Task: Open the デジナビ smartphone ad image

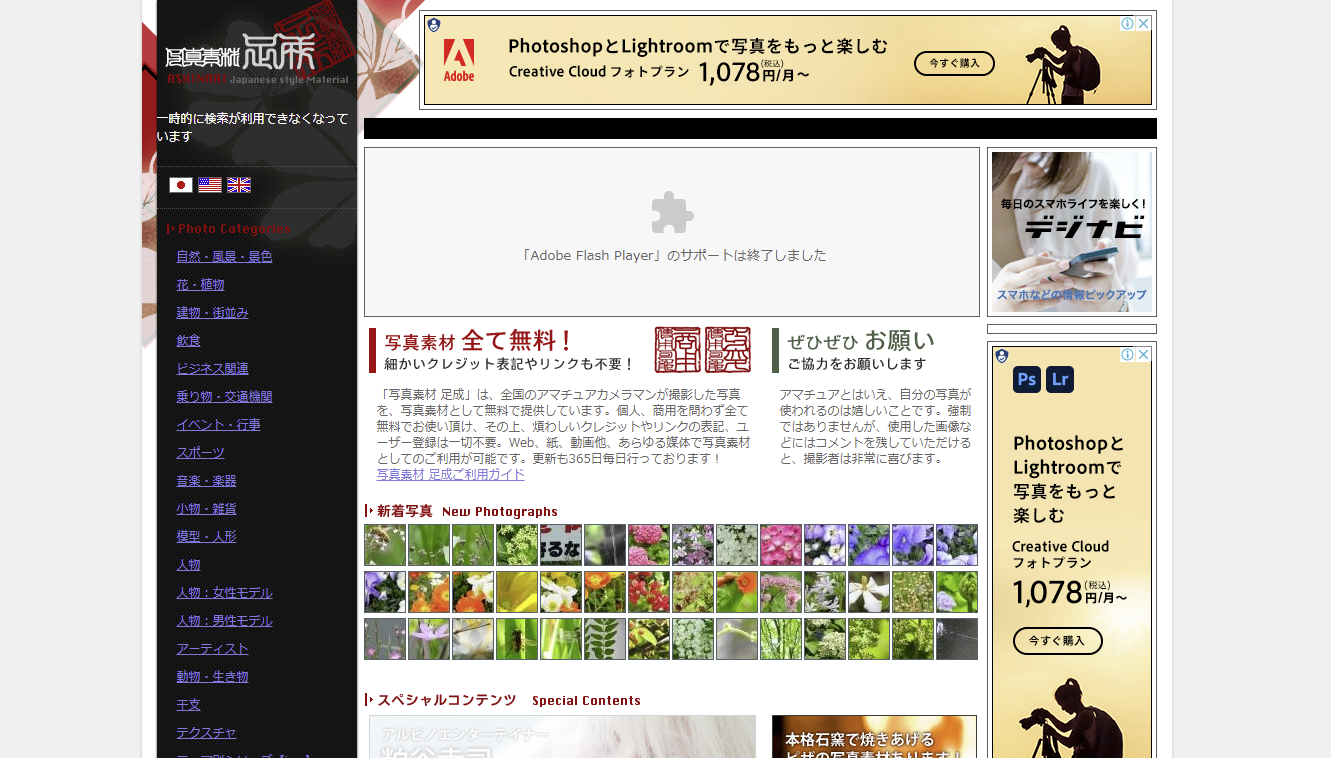Action: 1071,232
